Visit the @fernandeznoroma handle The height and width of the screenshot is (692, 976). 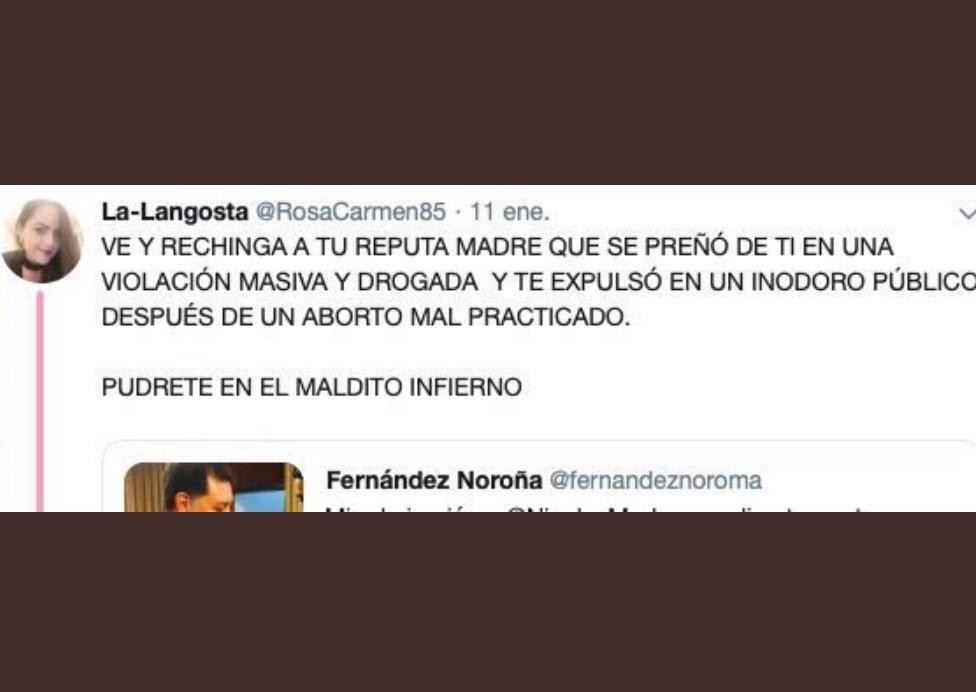click(x=655, y=480)
